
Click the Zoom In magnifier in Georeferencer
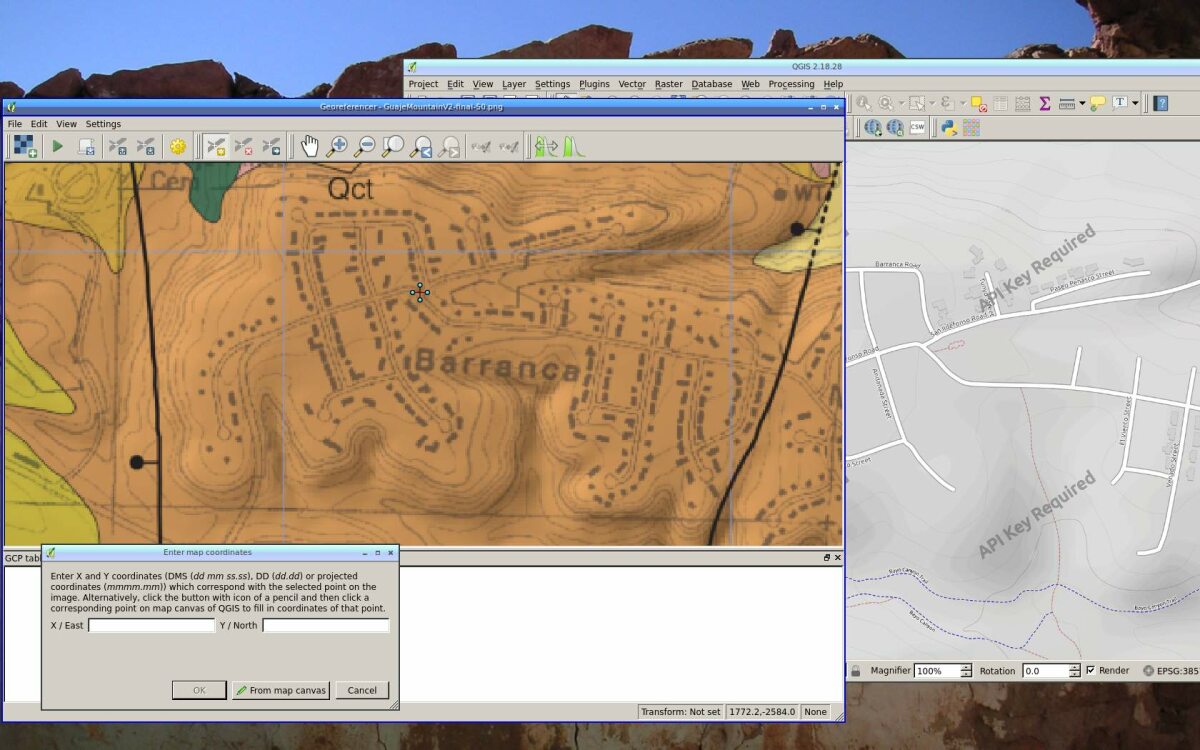coord(338,147)
